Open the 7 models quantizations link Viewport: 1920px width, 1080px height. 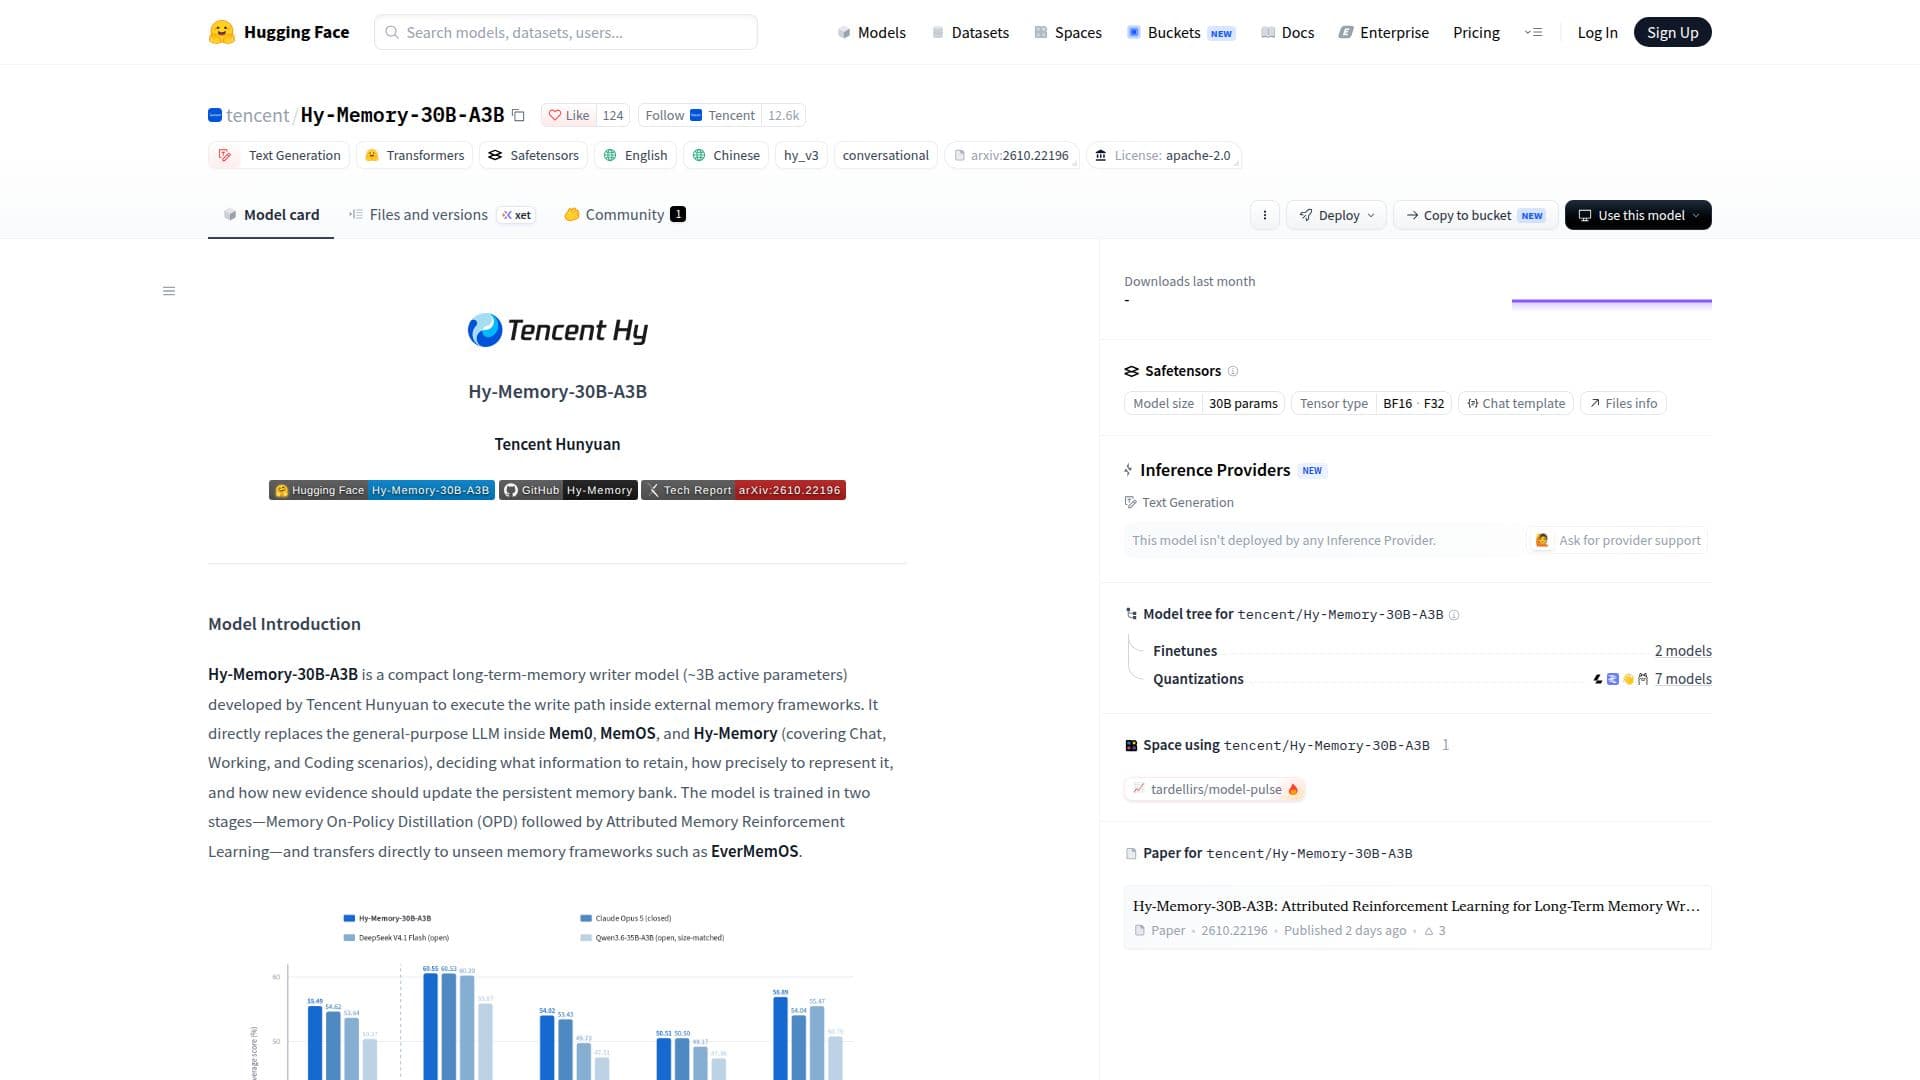[x=1683, y=679]
